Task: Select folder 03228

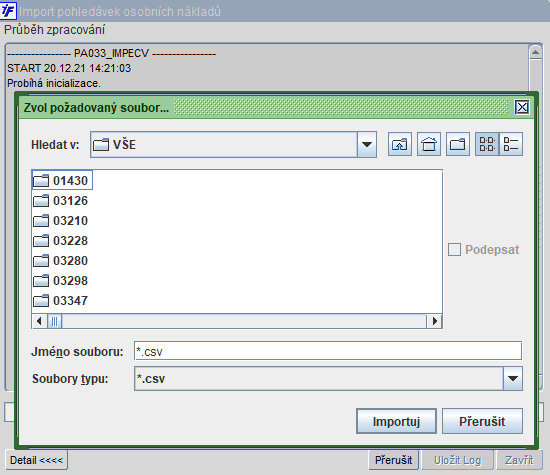Action: coord(60,241)
